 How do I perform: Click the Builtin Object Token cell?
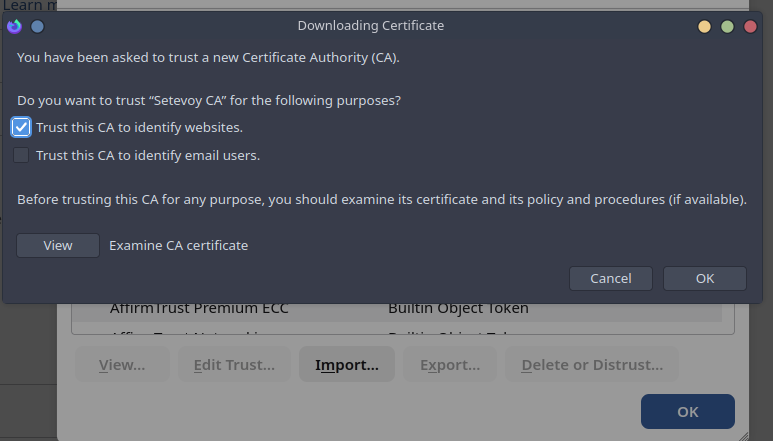tap(458, 308)
